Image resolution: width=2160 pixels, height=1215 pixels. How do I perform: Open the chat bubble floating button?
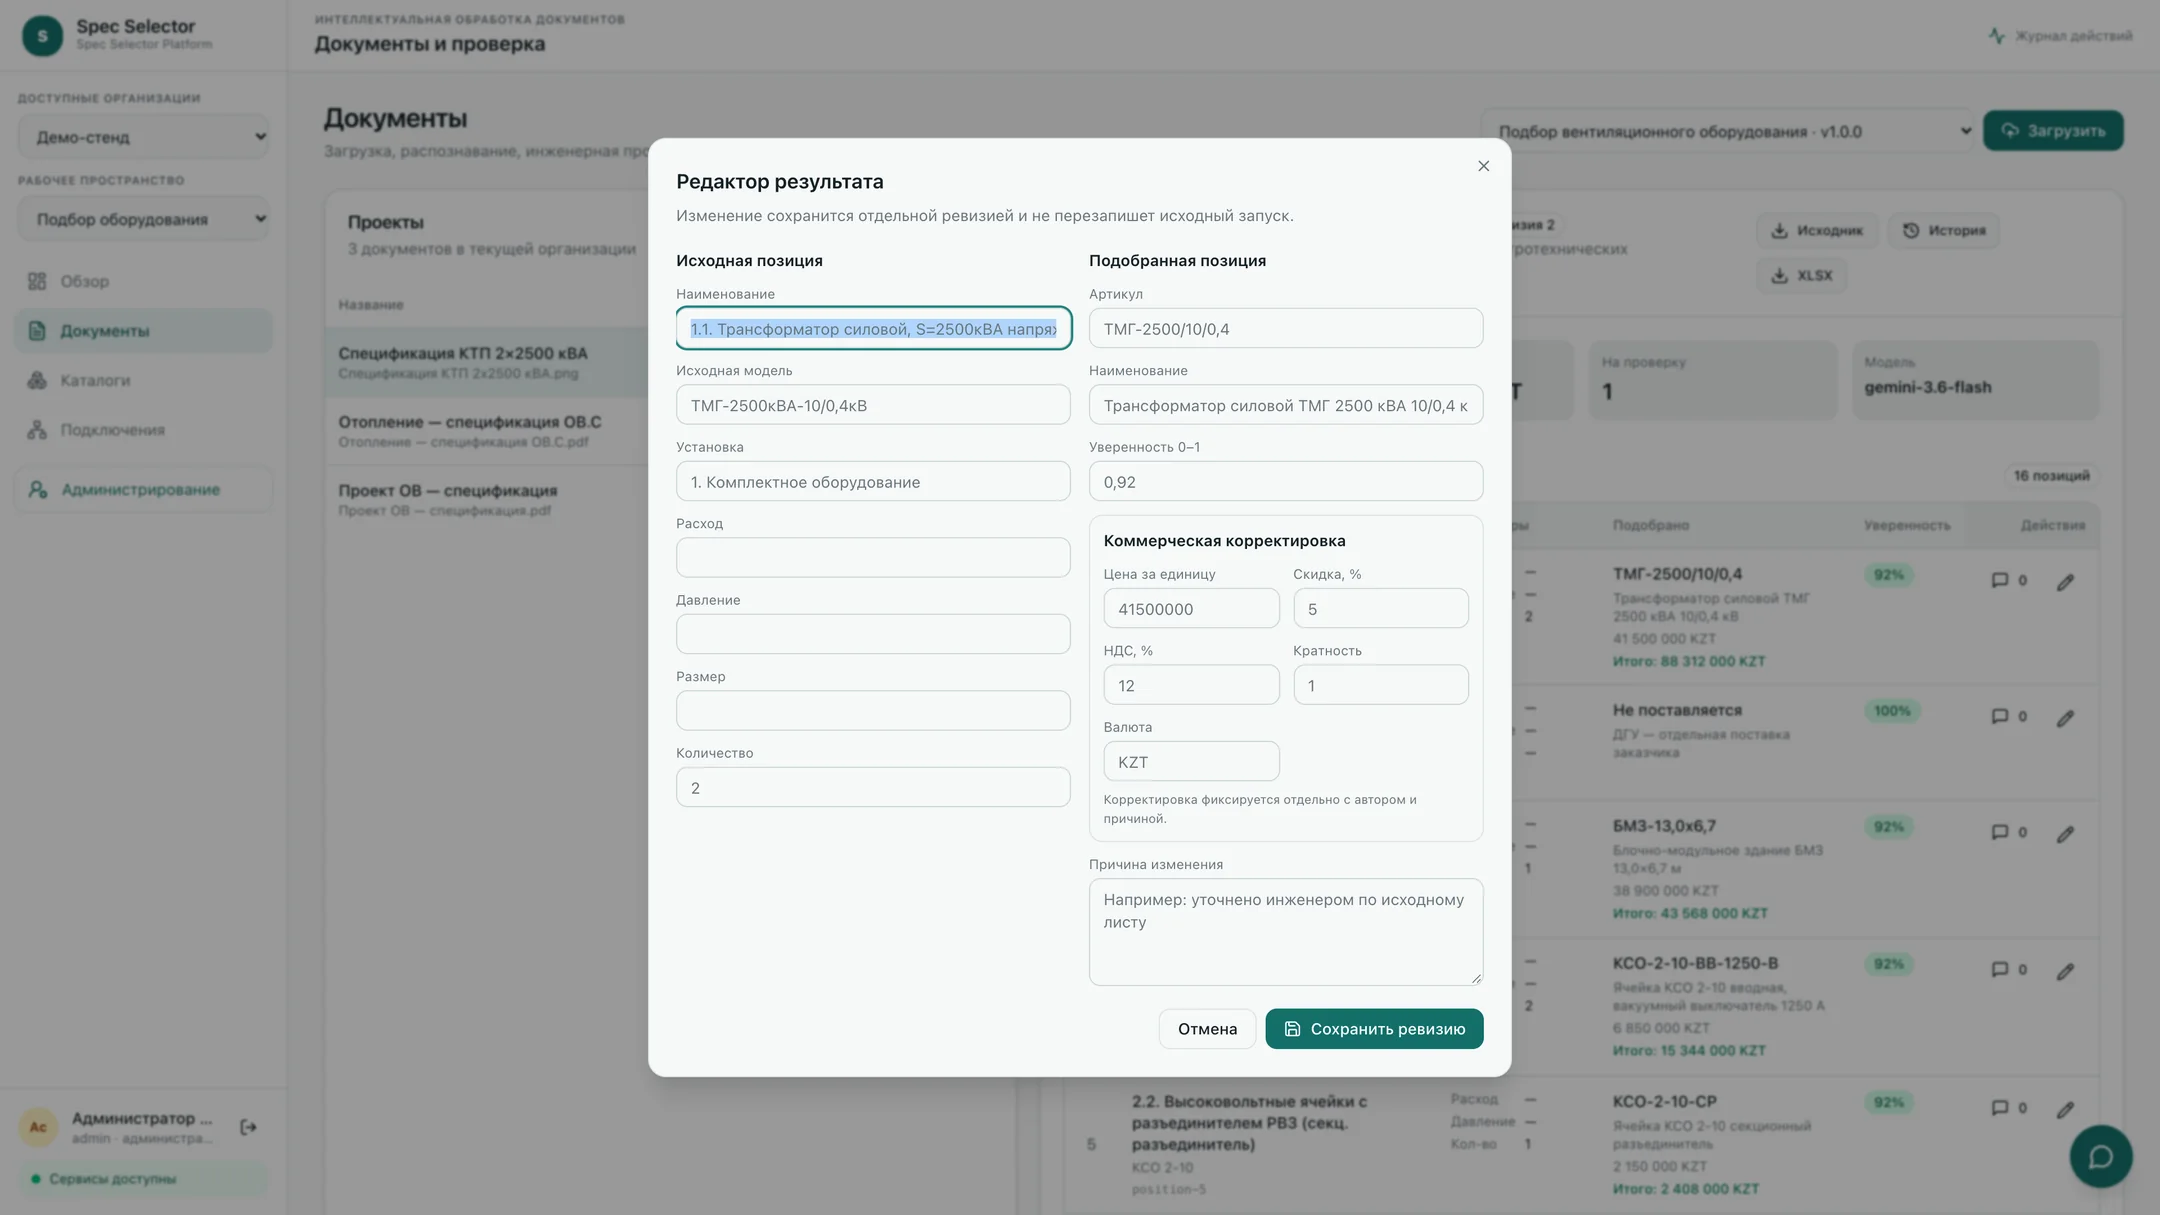[x=2100, y=1156]
